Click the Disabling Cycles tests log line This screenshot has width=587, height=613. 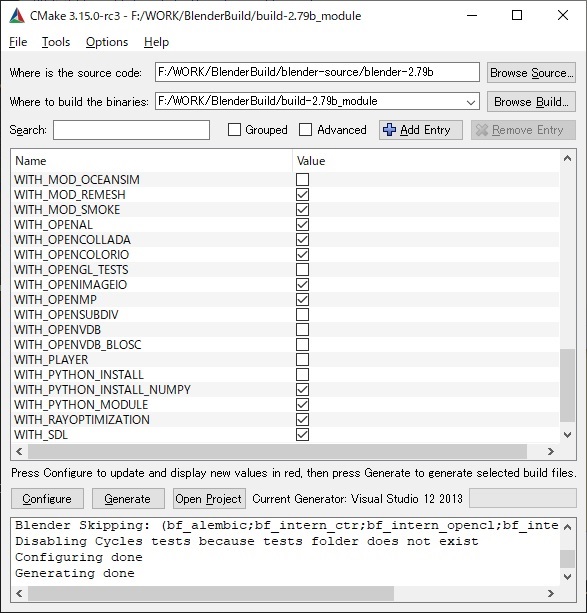(247, 541)
